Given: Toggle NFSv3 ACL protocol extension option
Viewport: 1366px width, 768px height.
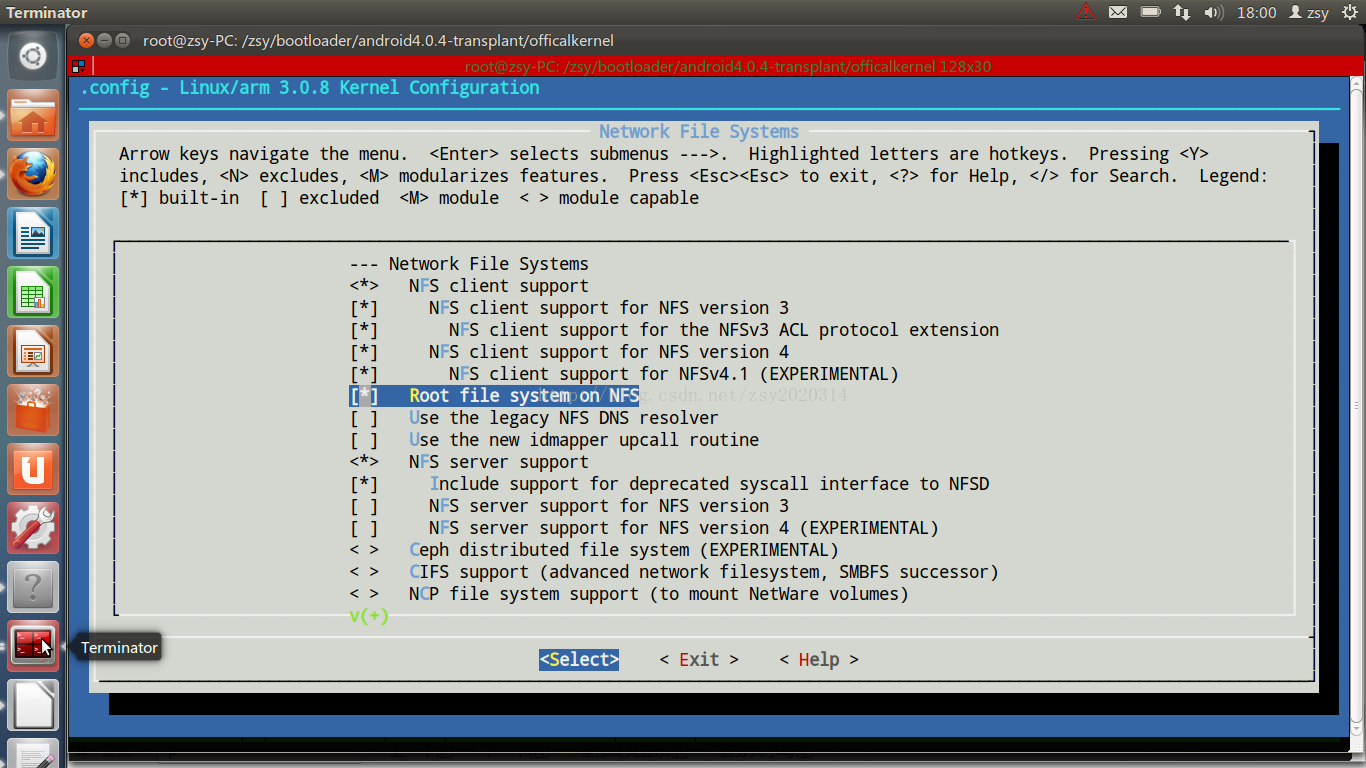Looking at the screenshot, I should [x=674, y=330].
